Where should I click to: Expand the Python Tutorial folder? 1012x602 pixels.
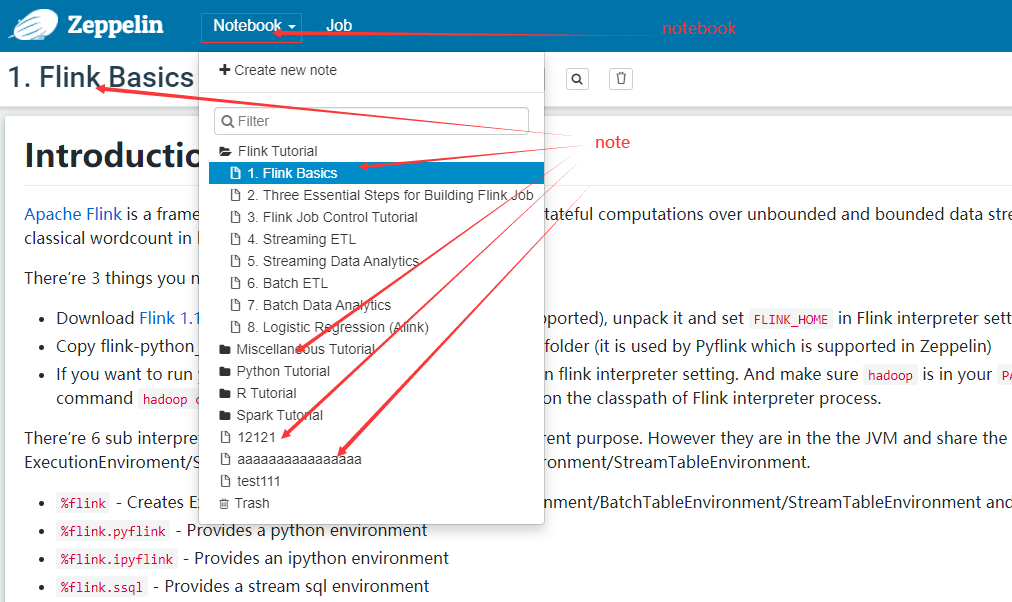point(283,371)
